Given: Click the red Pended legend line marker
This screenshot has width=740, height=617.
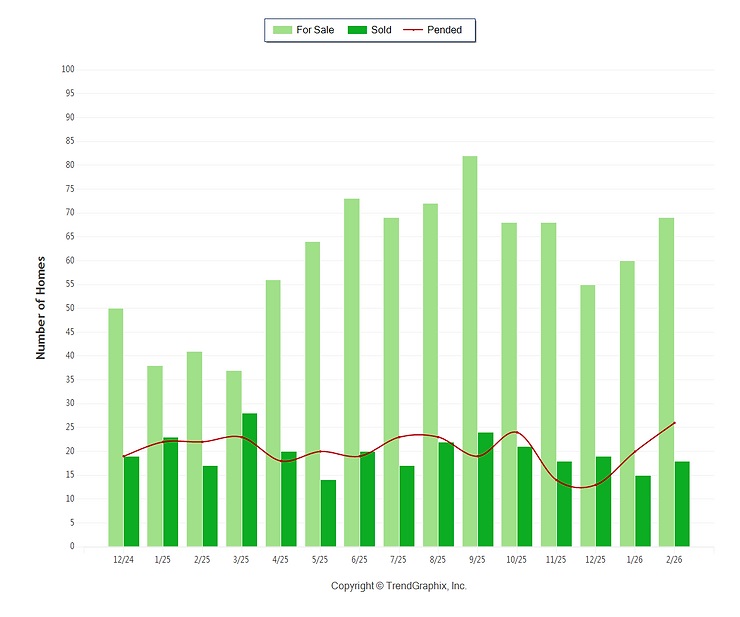Looking at the screenshot, I should pyautogui.click(x=413, y=30).
